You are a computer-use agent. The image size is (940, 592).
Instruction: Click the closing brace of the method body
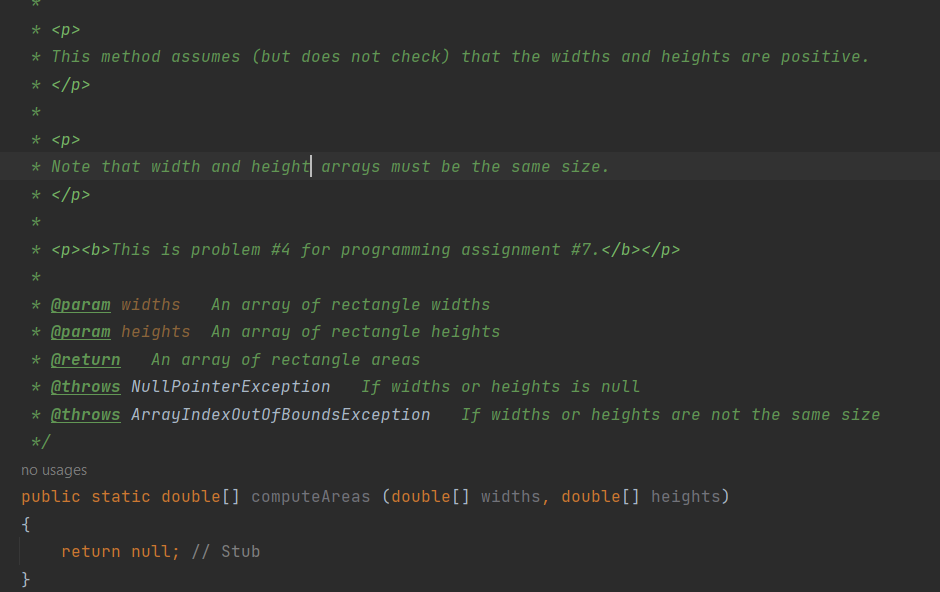(x=26, y=578)
